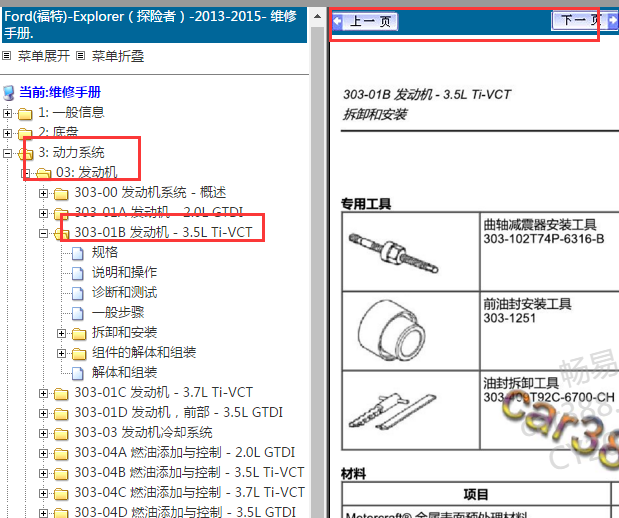Expand 303-04C 燃油添加与控制 - 3.7L Ti-VCT
619x518 pixels.
[43, 494]
